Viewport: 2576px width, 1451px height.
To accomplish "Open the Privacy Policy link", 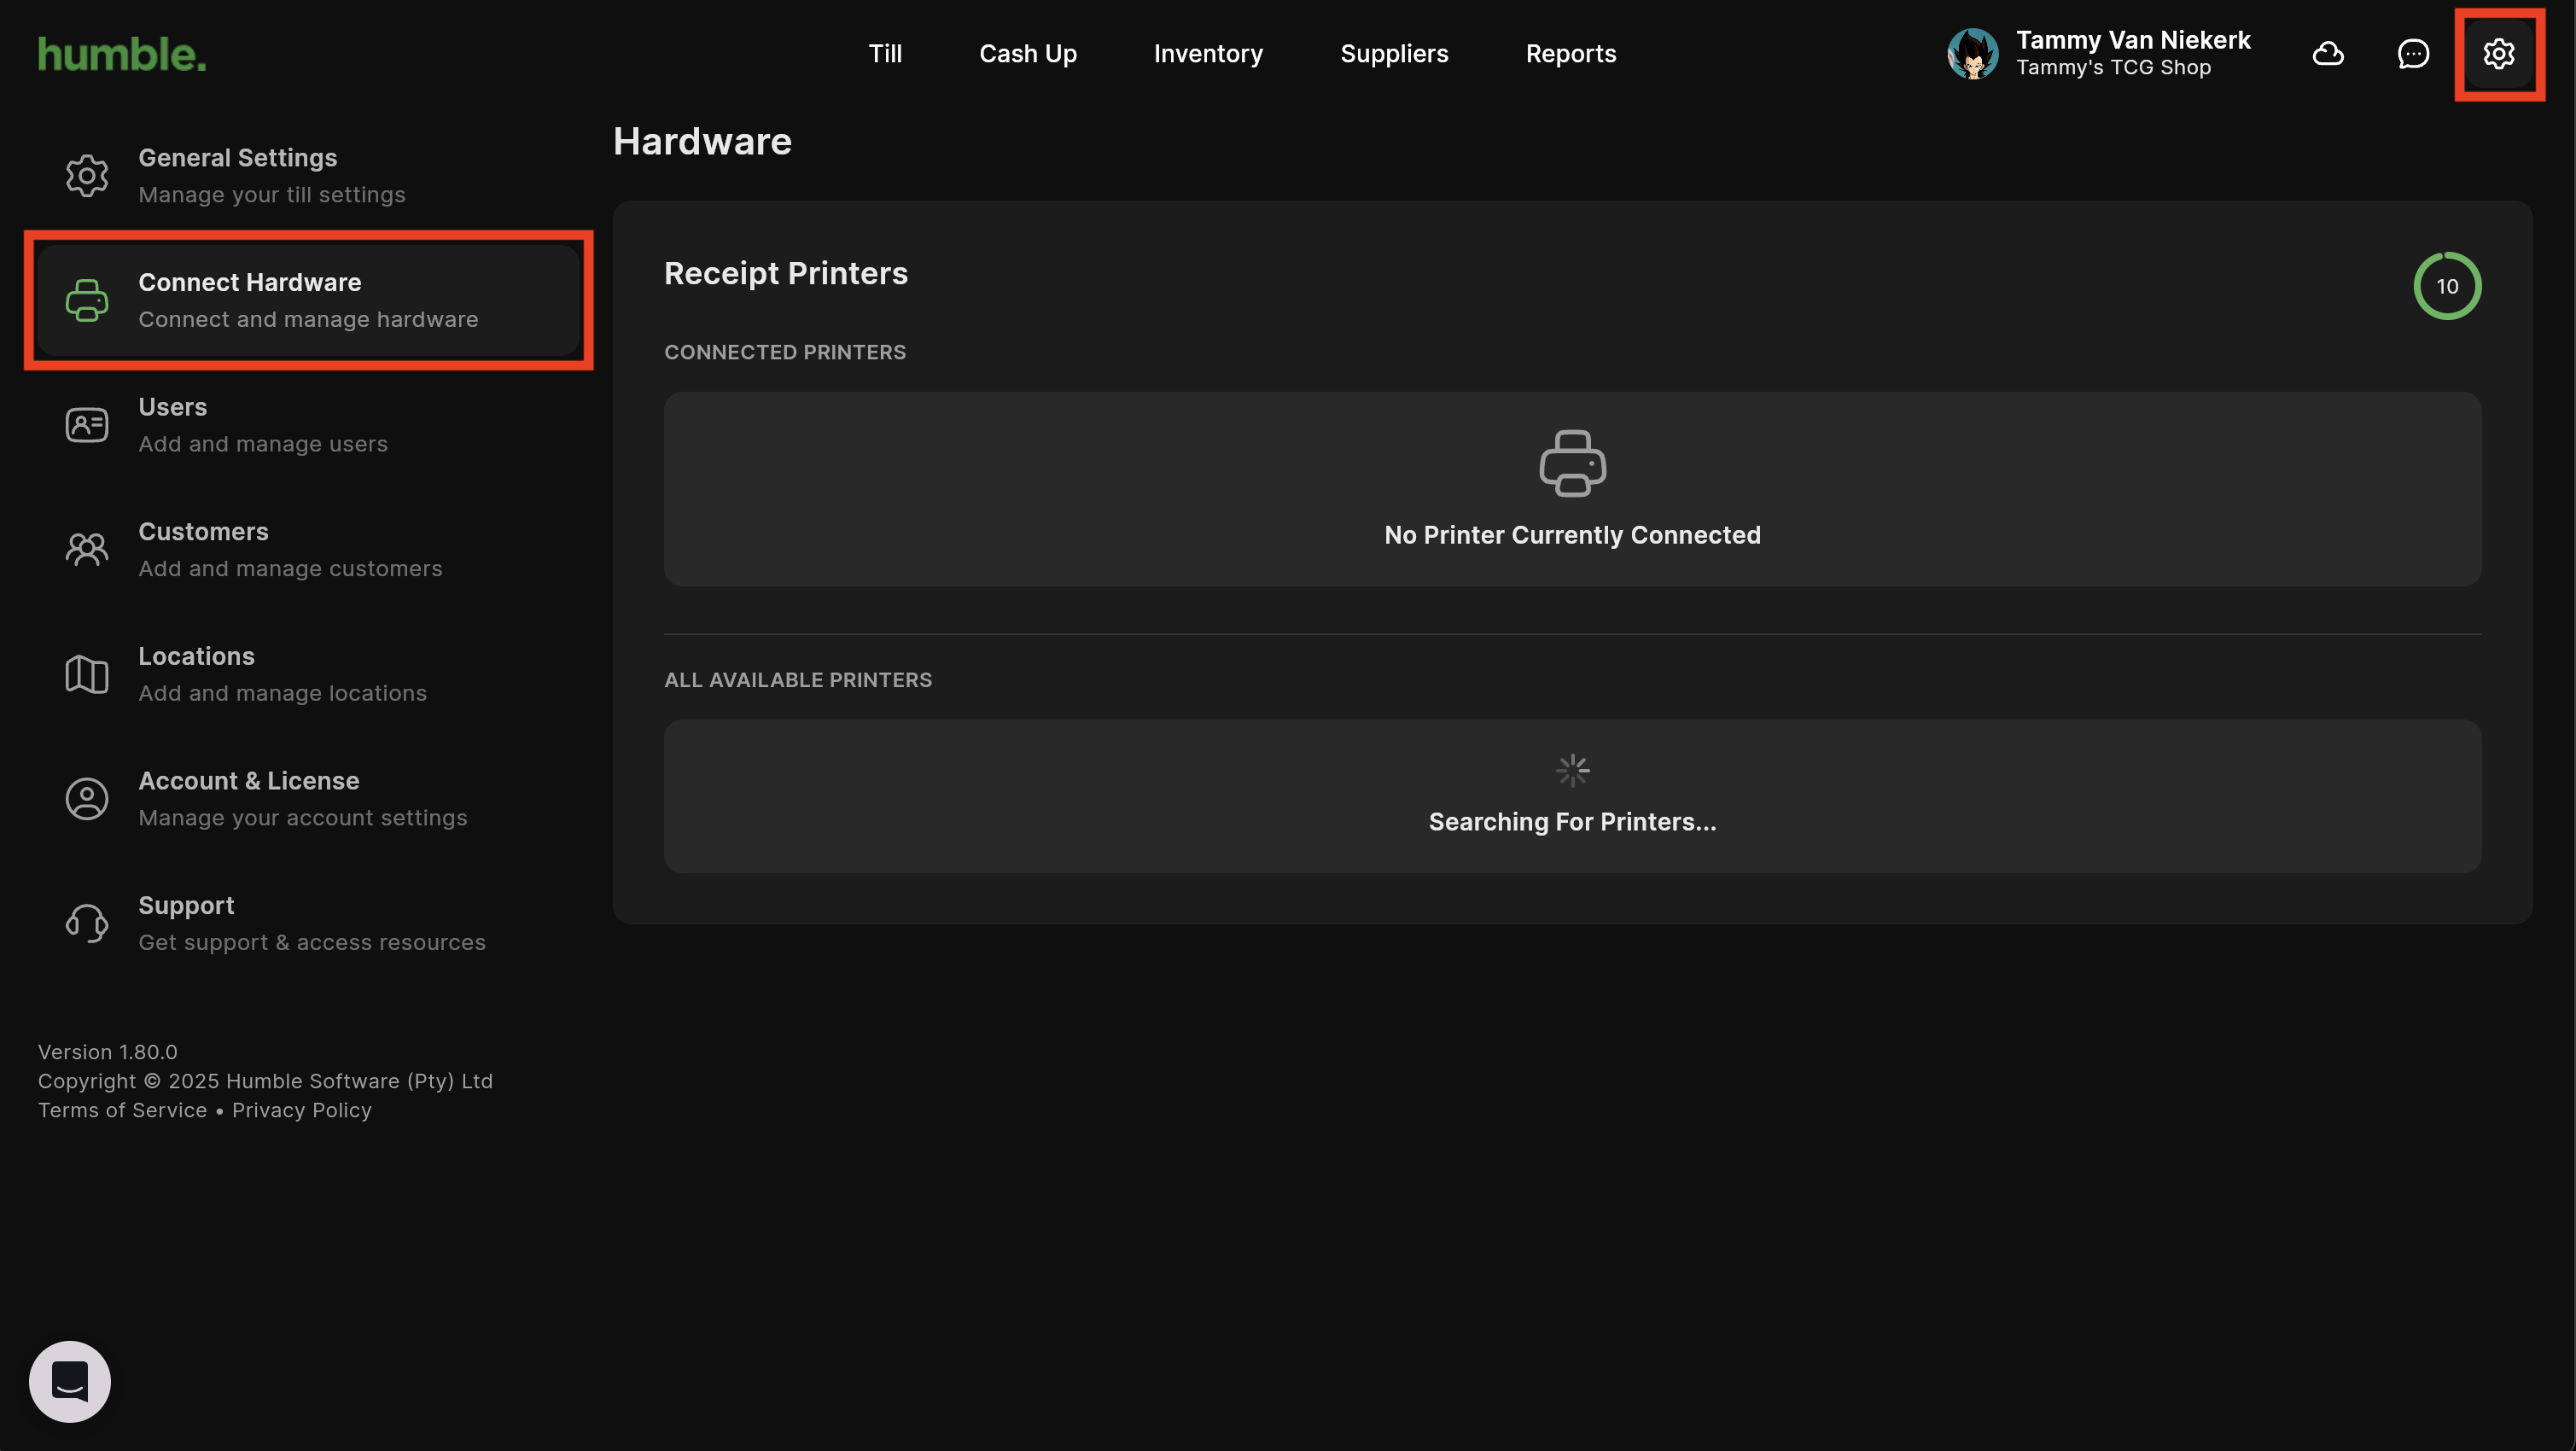I will tap(301, 1110).
